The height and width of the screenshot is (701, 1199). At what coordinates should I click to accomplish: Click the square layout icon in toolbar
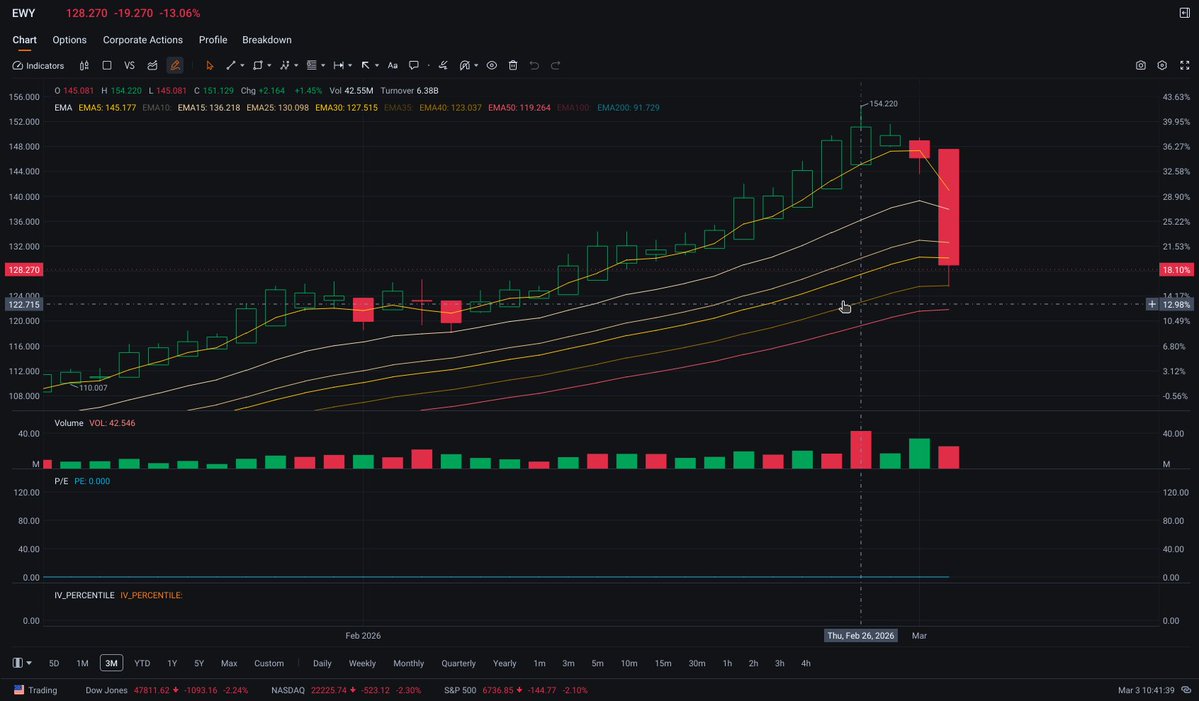pos(107,66)
